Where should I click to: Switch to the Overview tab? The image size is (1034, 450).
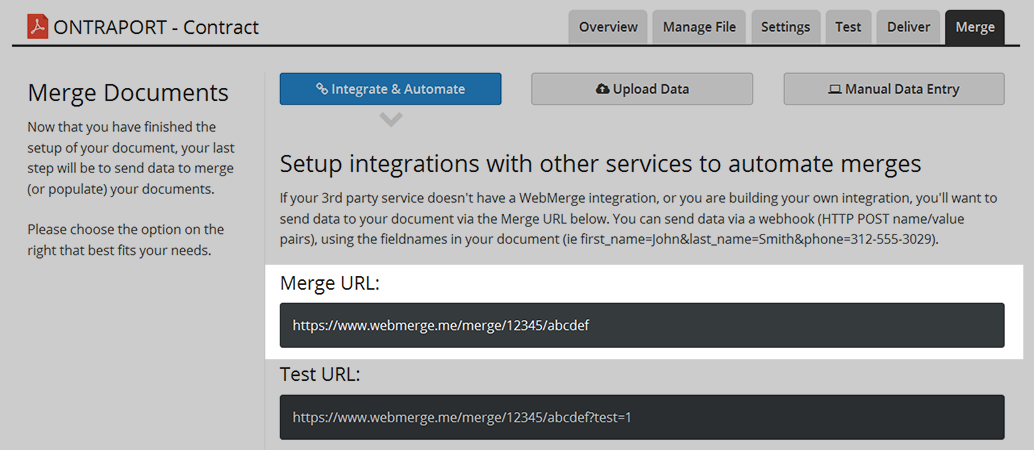point(608,27)
